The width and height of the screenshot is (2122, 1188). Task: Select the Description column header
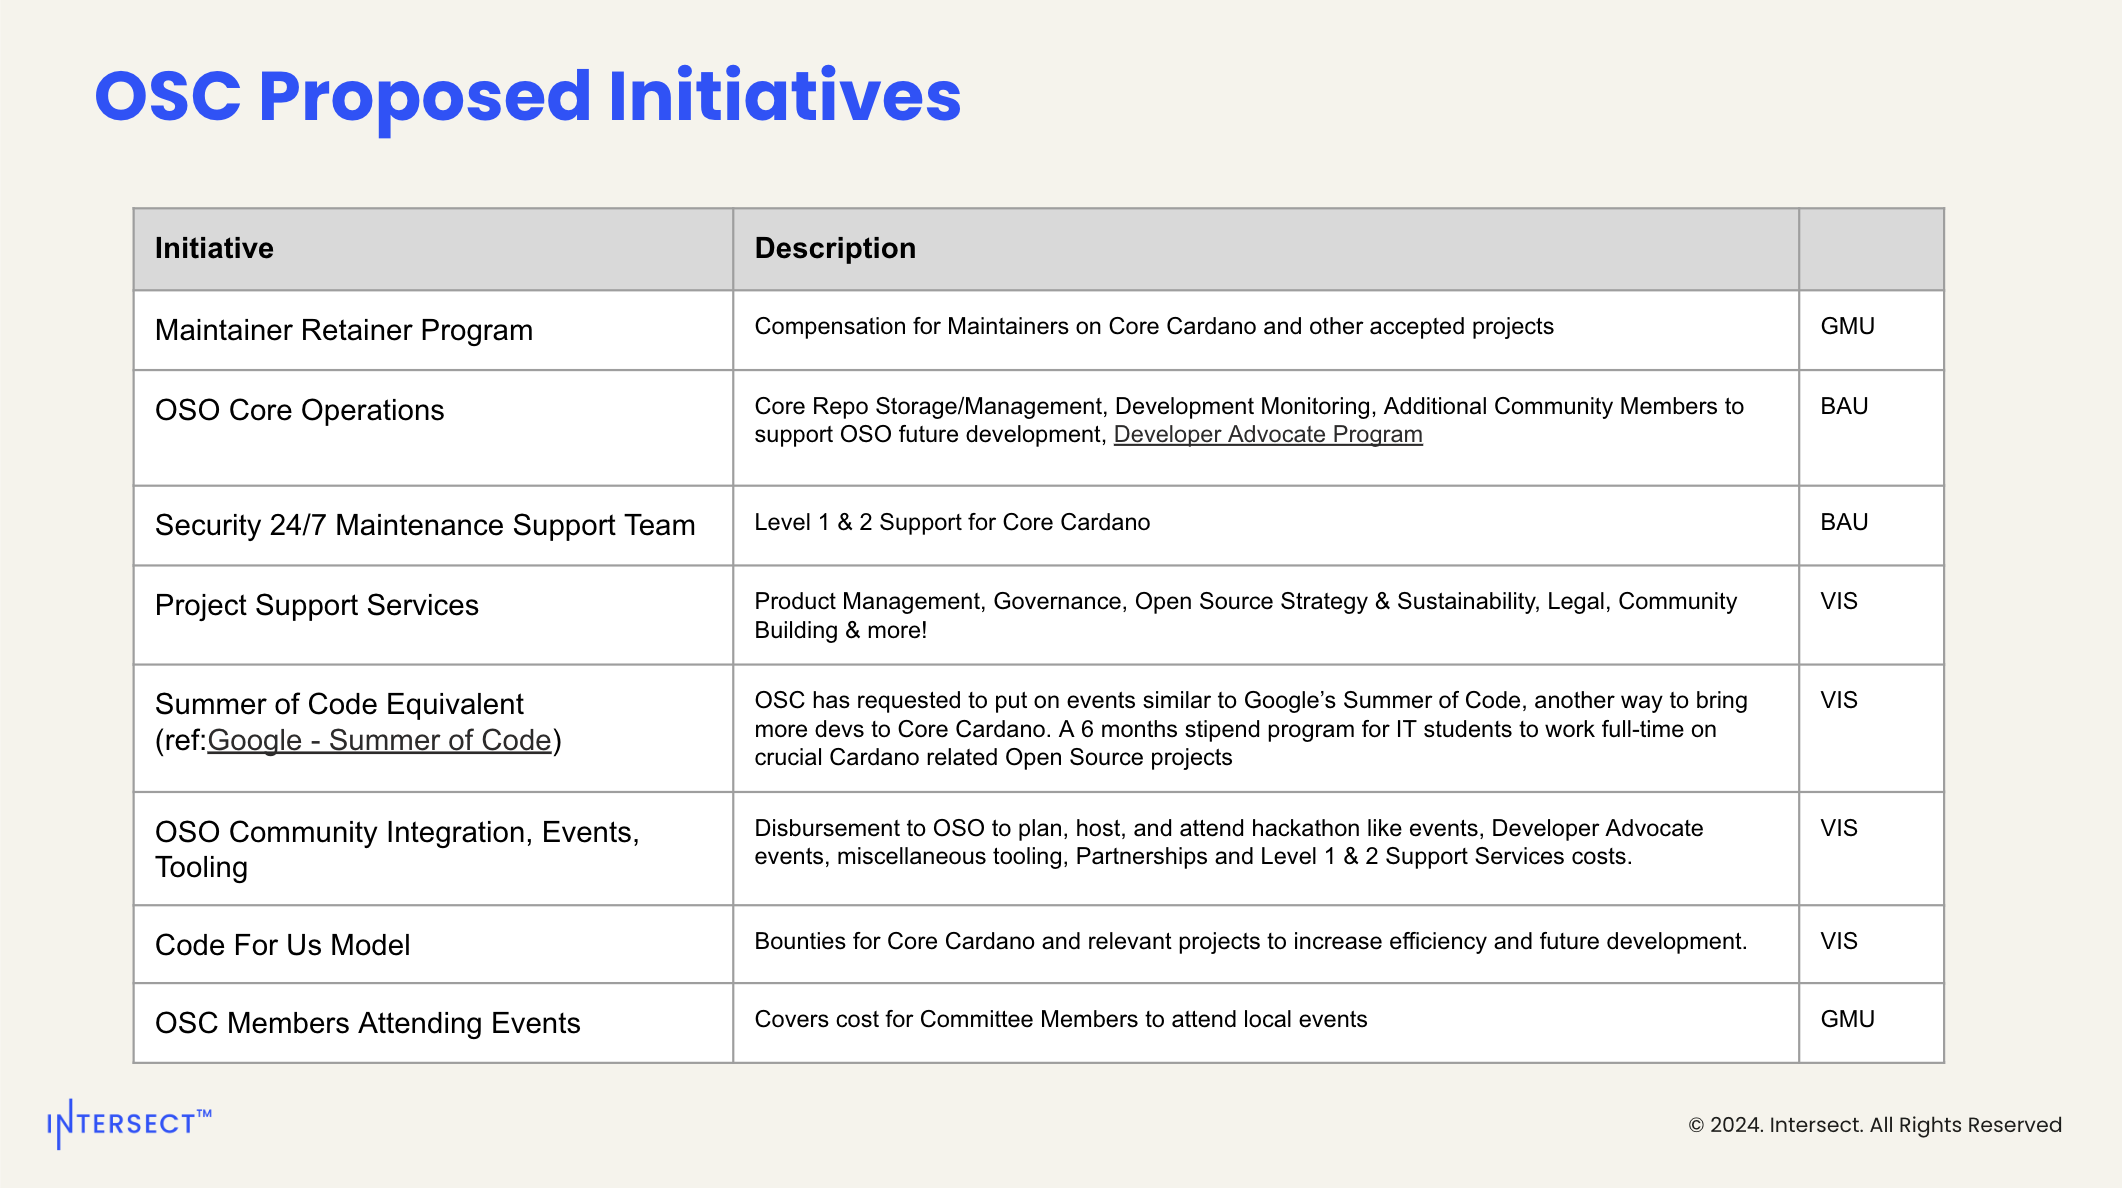pos(835,249)
